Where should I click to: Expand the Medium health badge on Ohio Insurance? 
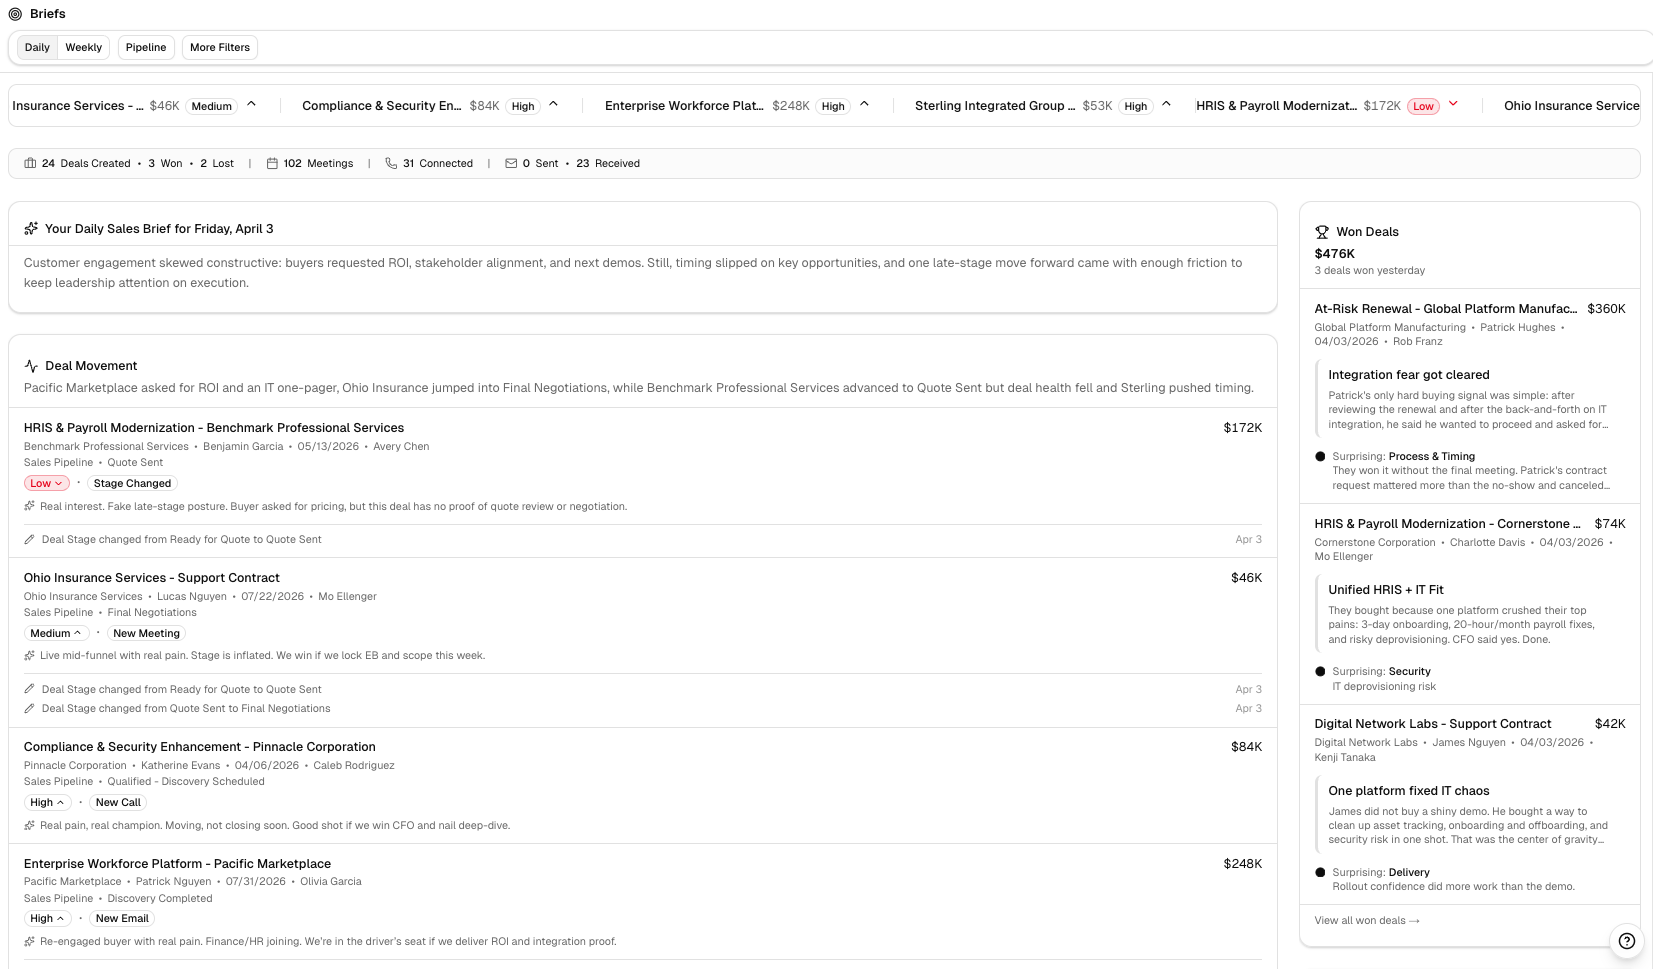56,634
